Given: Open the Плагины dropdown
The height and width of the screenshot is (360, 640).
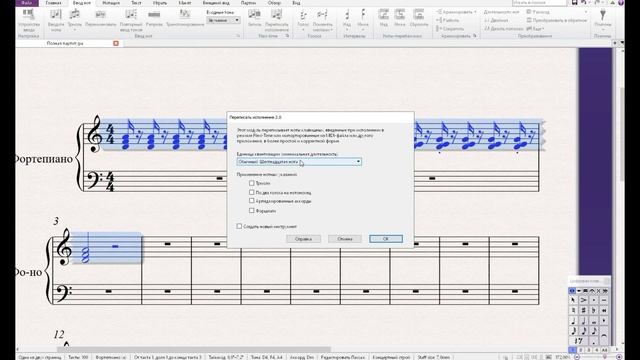Looking at the screenshot, I should point(603,20).
